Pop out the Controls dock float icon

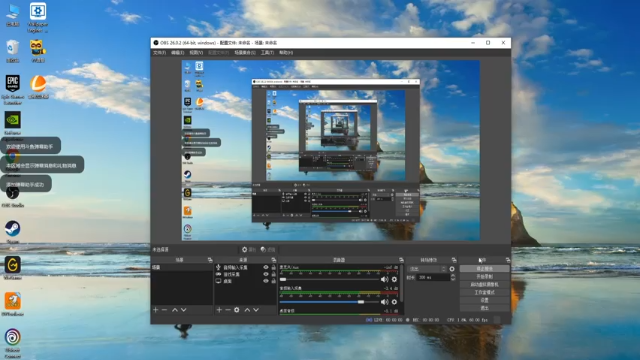(508, 260)
